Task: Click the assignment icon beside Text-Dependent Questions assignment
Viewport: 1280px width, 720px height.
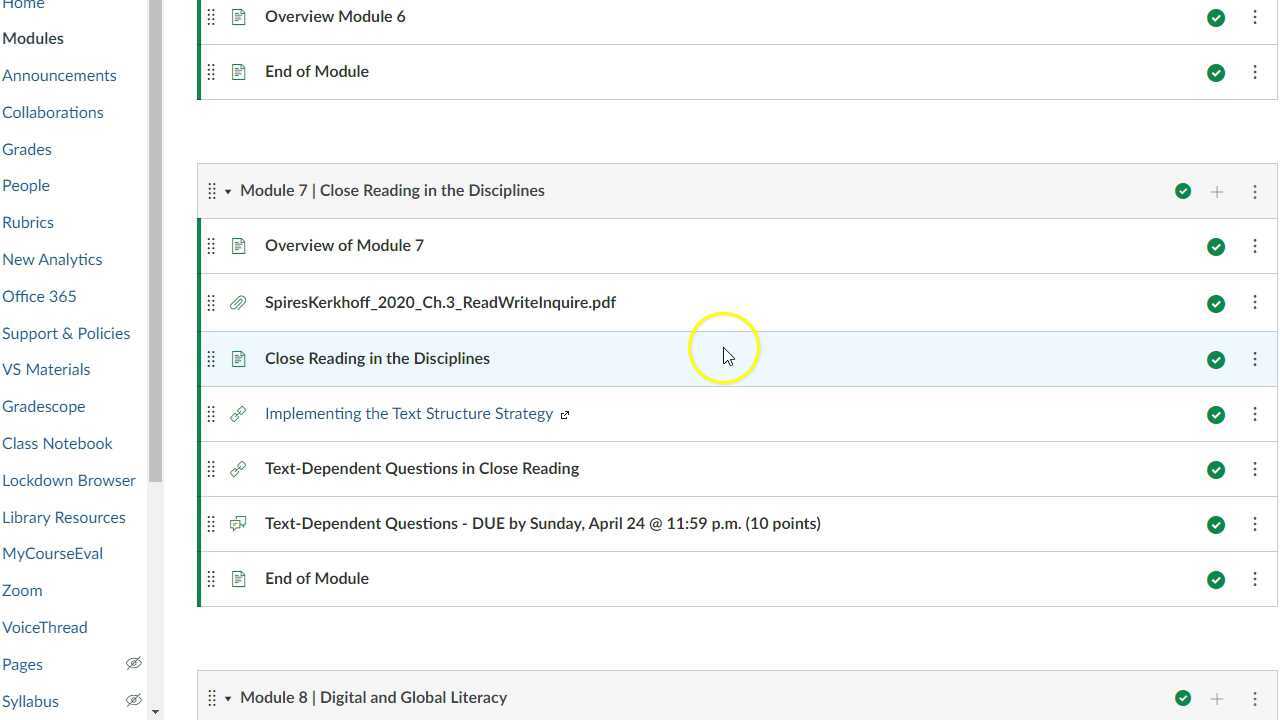Action: pos(238,523)
